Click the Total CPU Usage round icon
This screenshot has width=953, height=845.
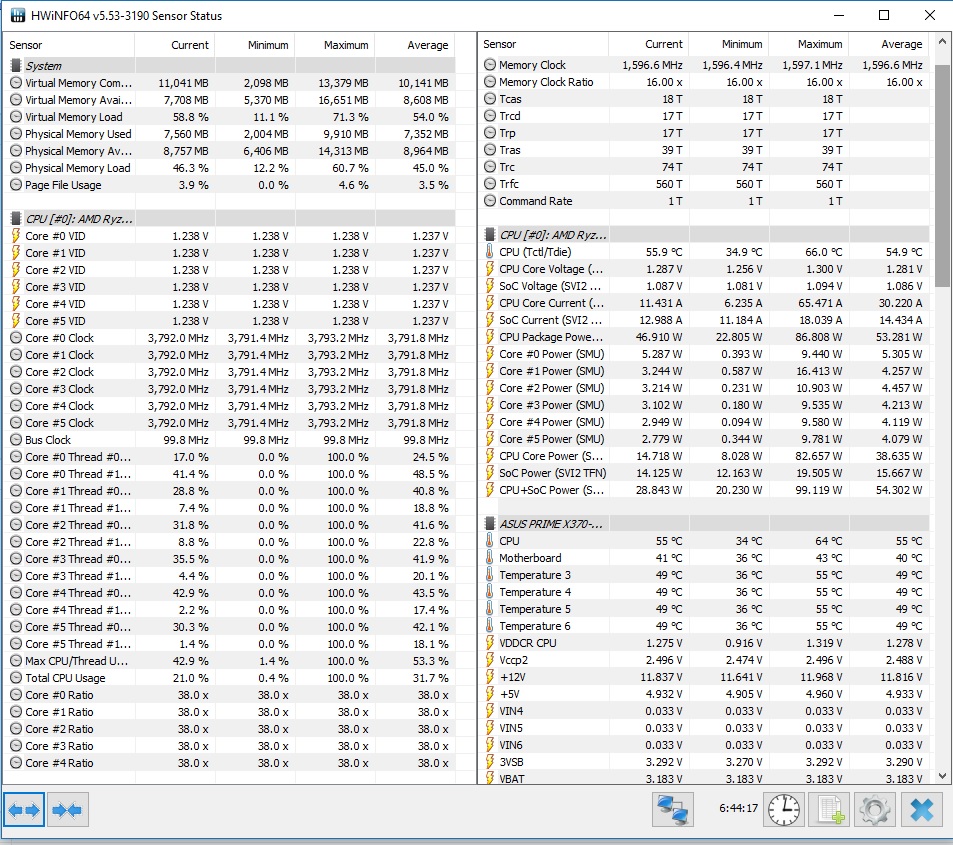[16, 678]
